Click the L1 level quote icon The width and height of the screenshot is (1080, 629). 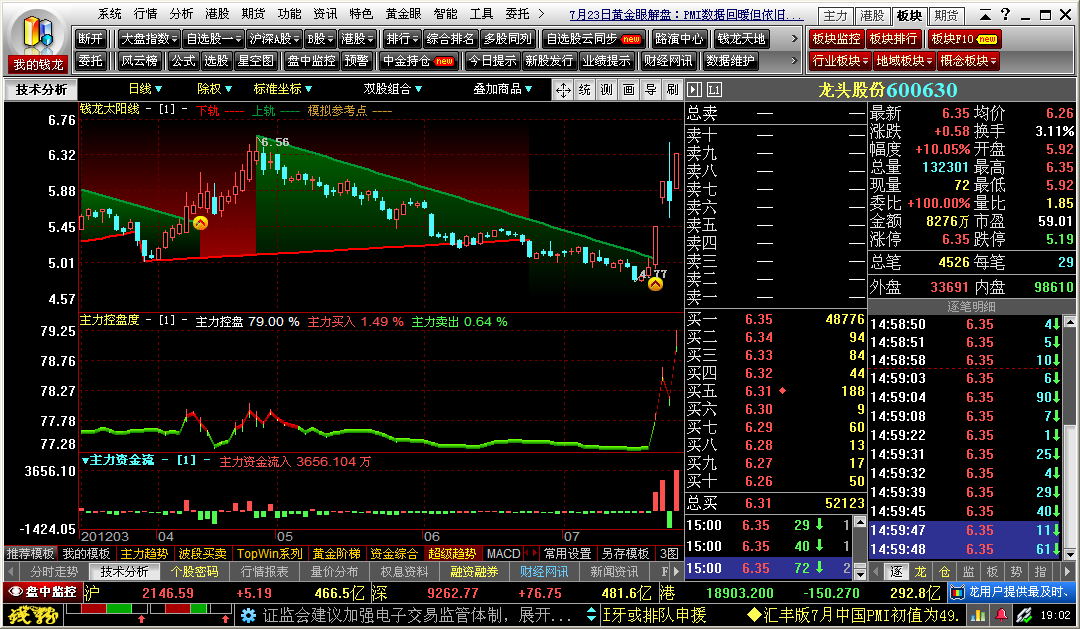coord(714,90)
